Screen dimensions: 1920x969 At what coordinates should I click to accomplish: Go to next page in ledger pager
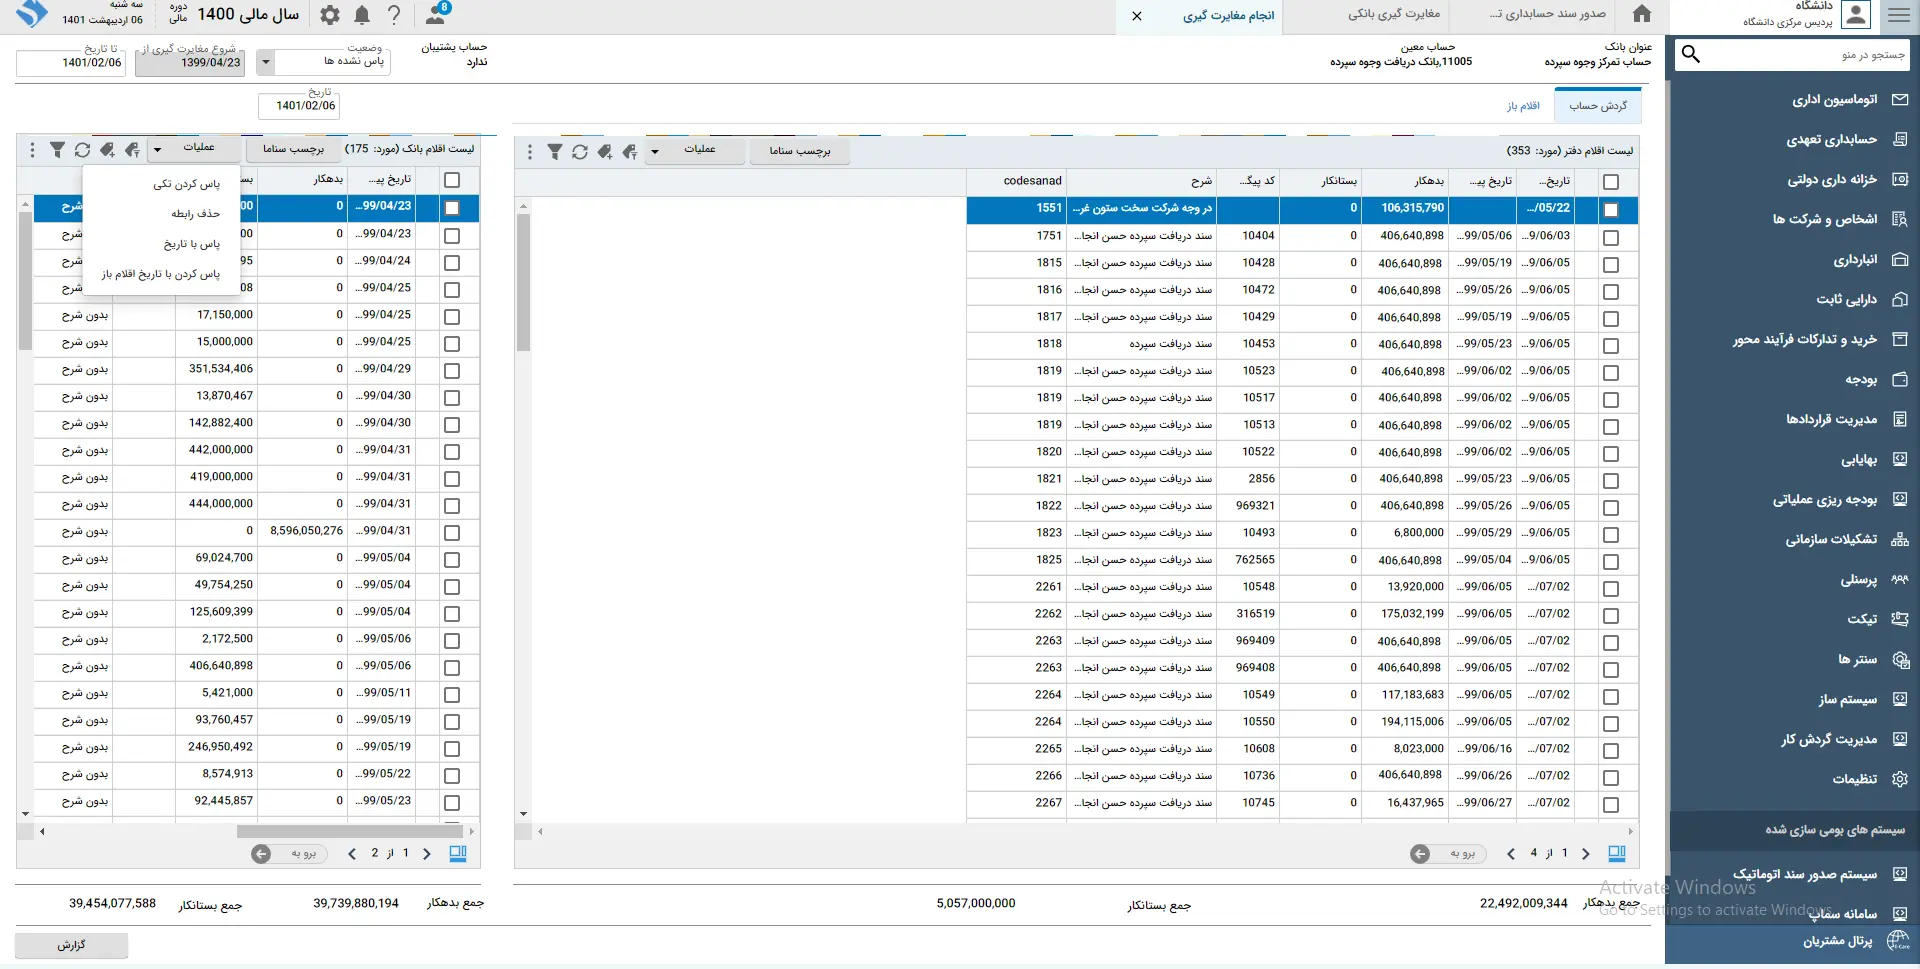point(1585,854)
